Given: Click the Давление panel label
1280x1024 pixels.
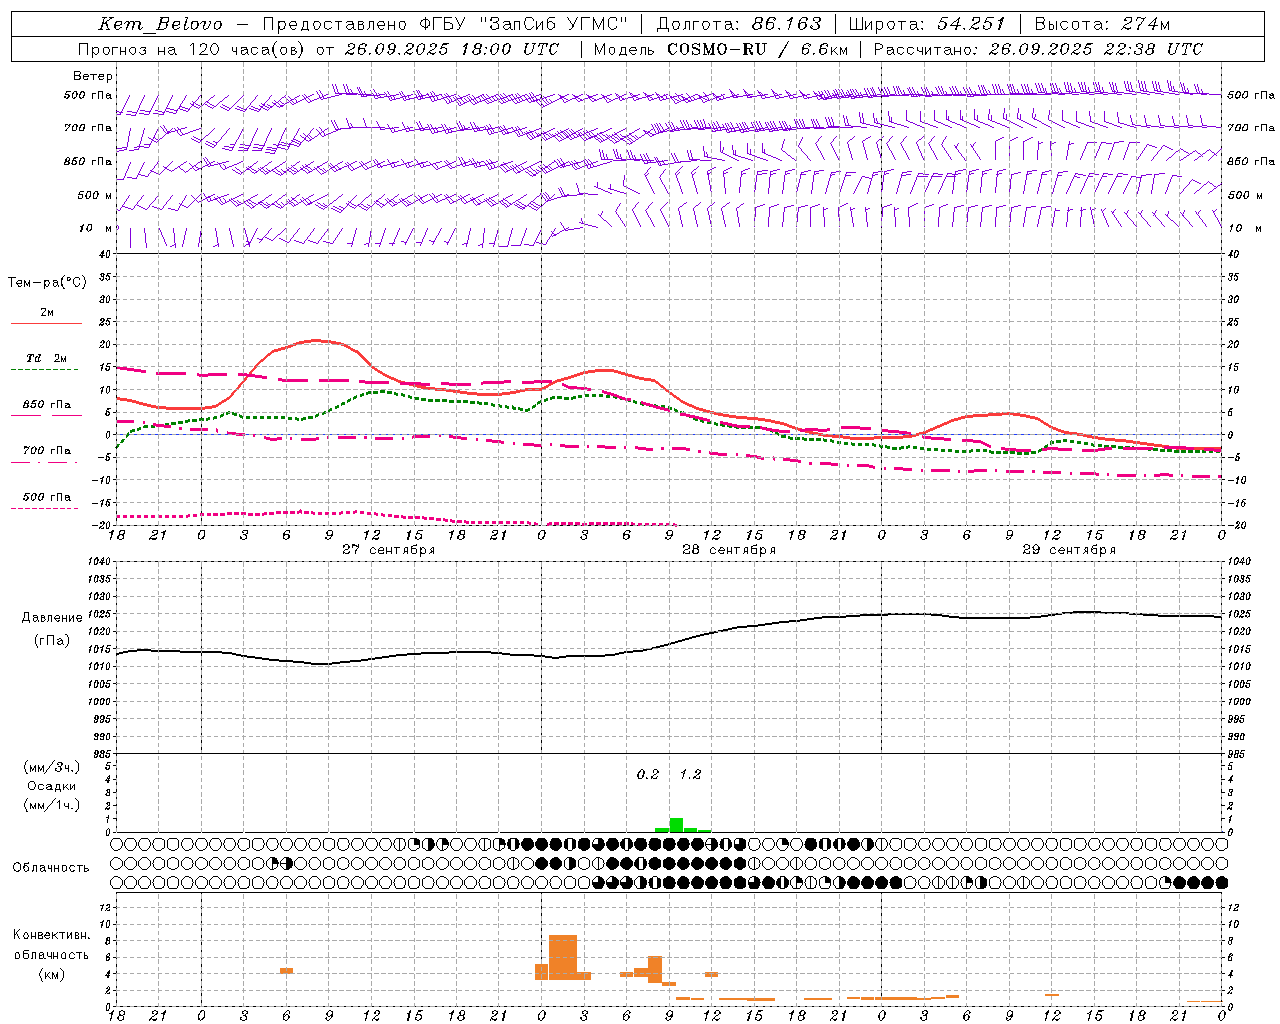Looking at the screenshot, I should pyautogui.click(x=52, y=618).
